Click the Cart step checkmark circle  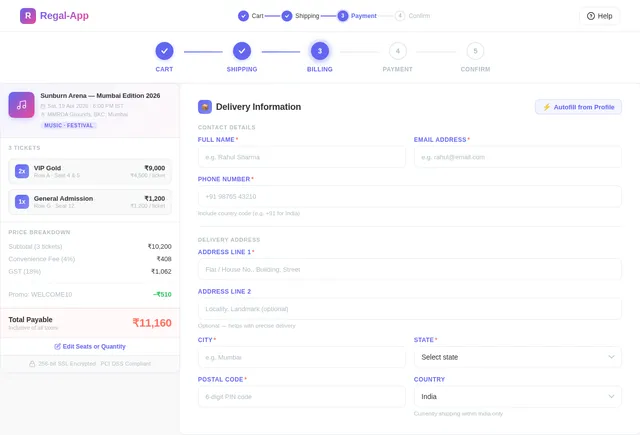click(x=164, y=51)
